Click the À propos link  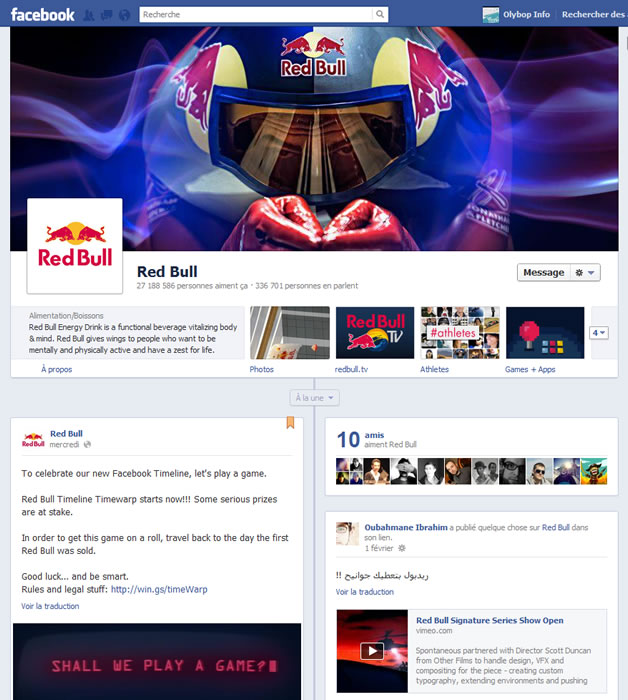tap(57, 369)
